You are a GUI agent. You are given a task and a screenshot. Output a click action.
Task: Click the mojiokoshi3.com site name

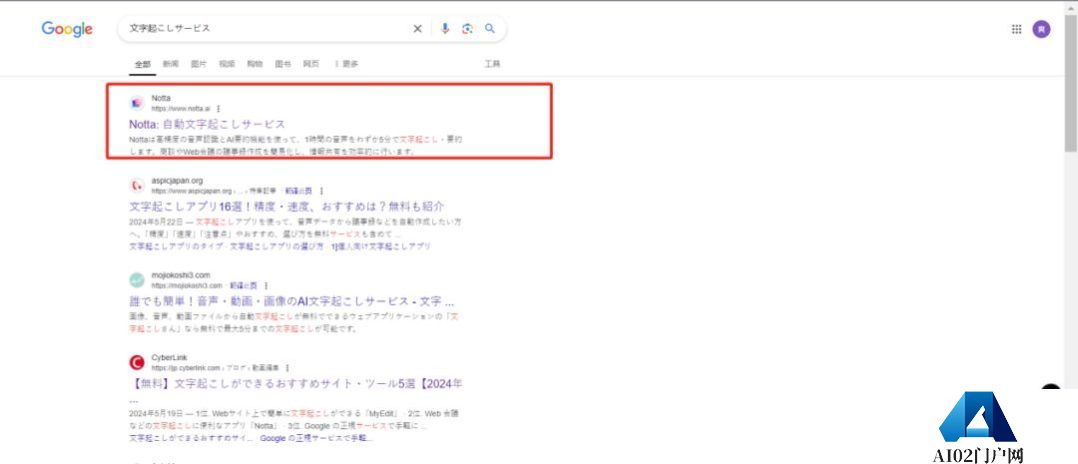(181, 275)
